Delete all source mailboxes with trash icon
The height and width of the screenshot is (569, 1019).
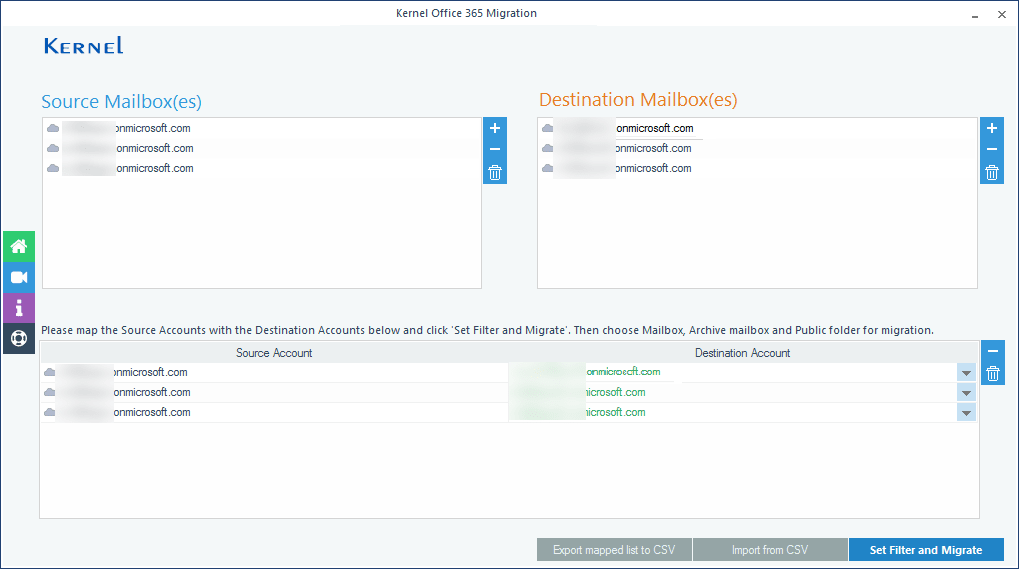coord(495,173)
